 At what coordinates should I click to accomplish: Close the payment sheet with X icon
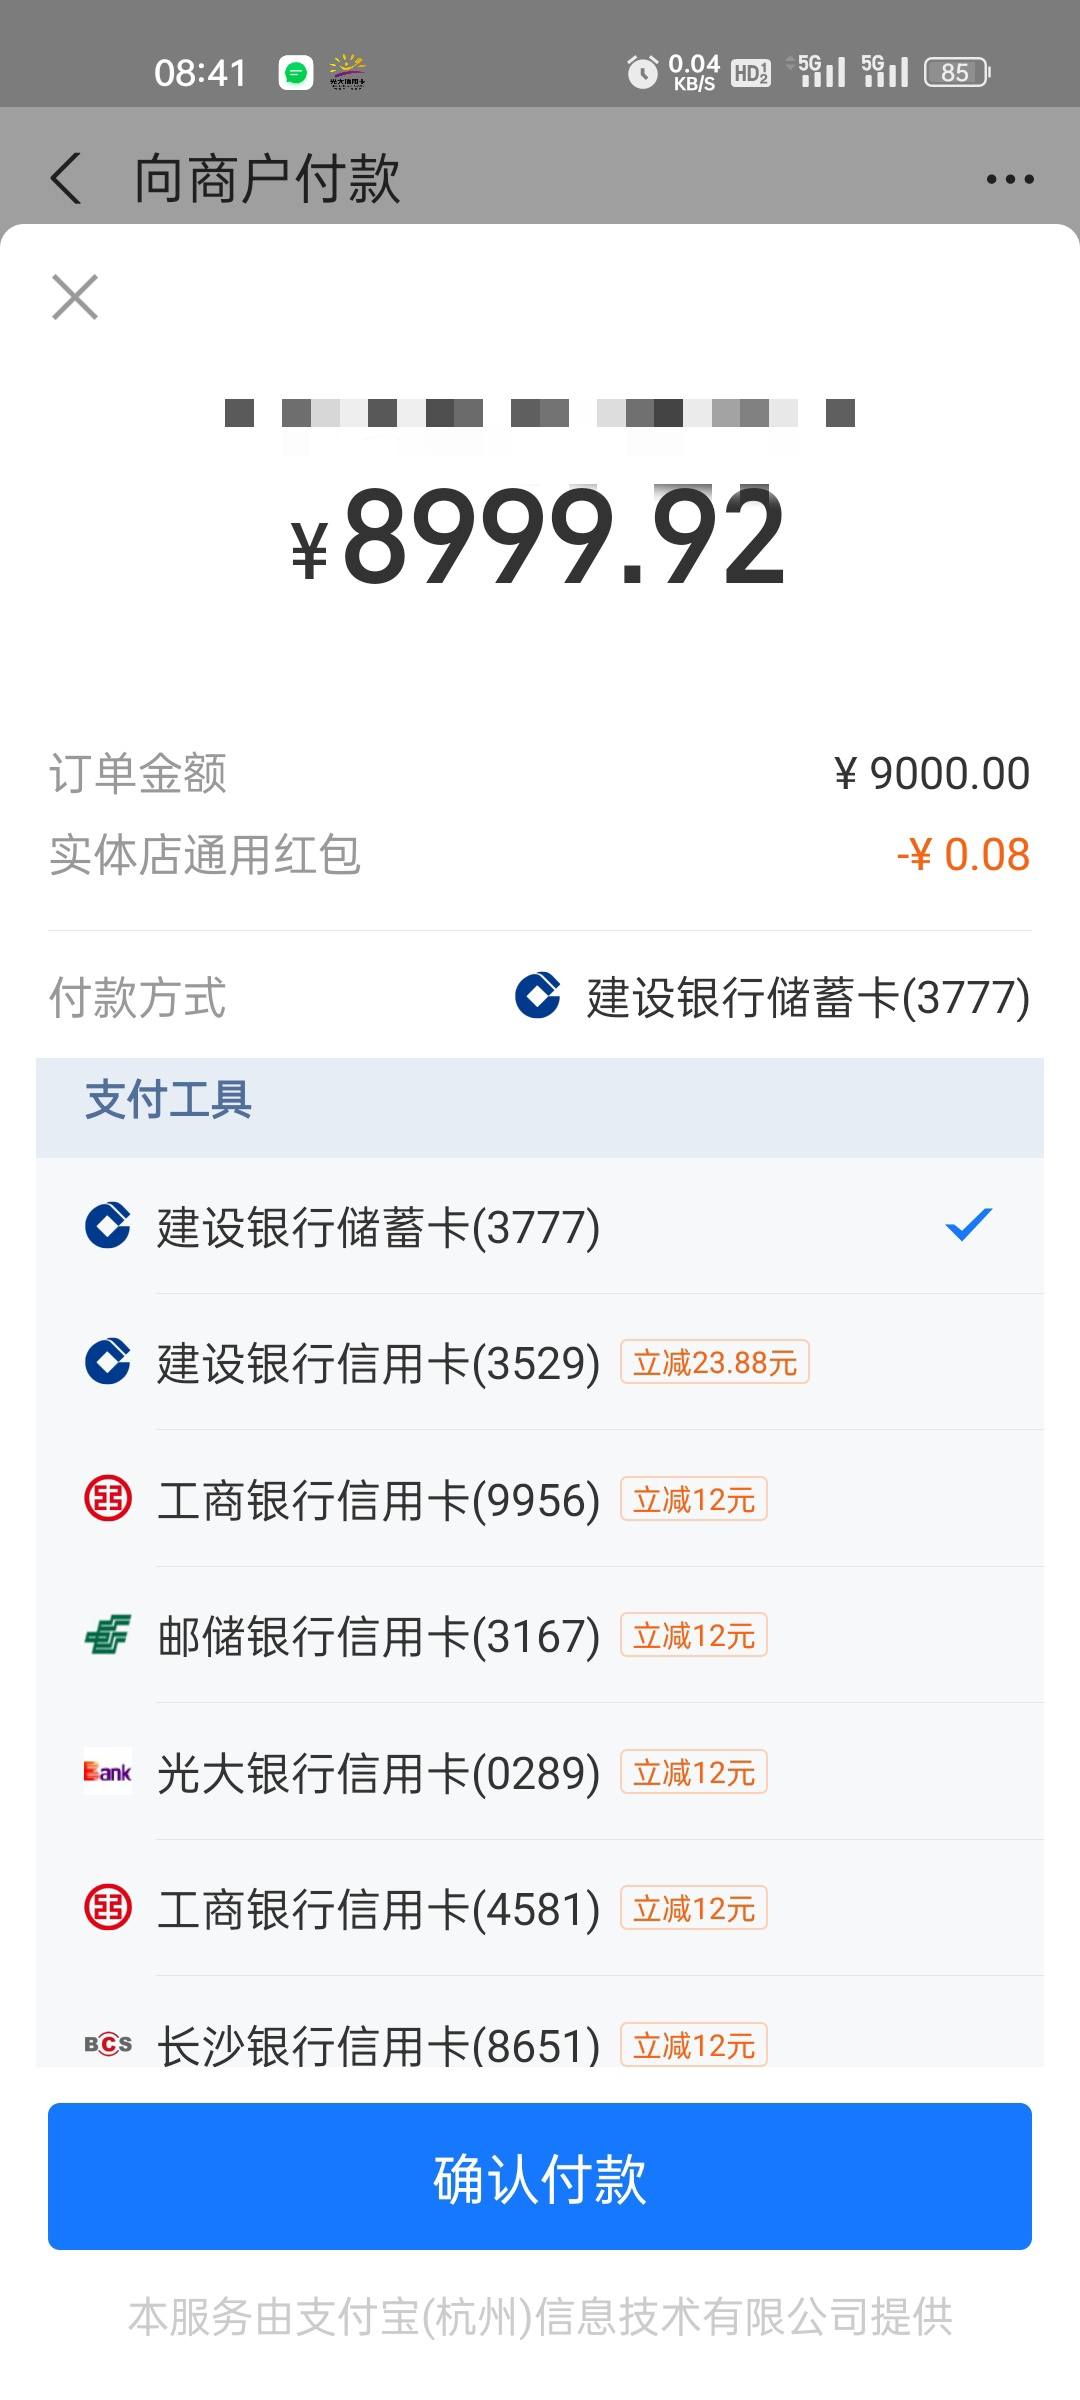(x=75, y=297)
